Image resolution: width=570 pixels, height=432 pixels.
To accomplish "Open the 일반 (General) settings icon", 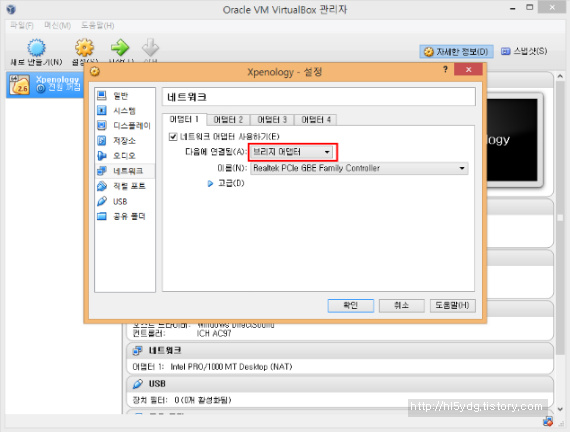I will point(102,96).
